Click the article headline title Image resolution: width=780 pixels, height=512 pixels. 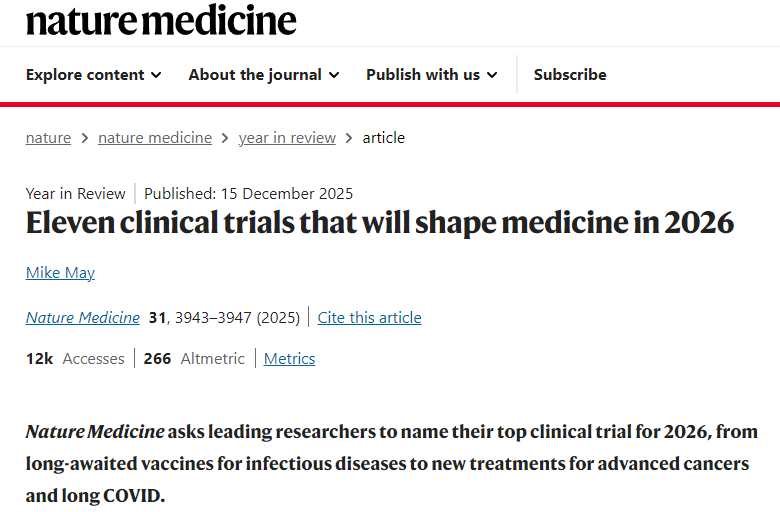tap(380, 222)
